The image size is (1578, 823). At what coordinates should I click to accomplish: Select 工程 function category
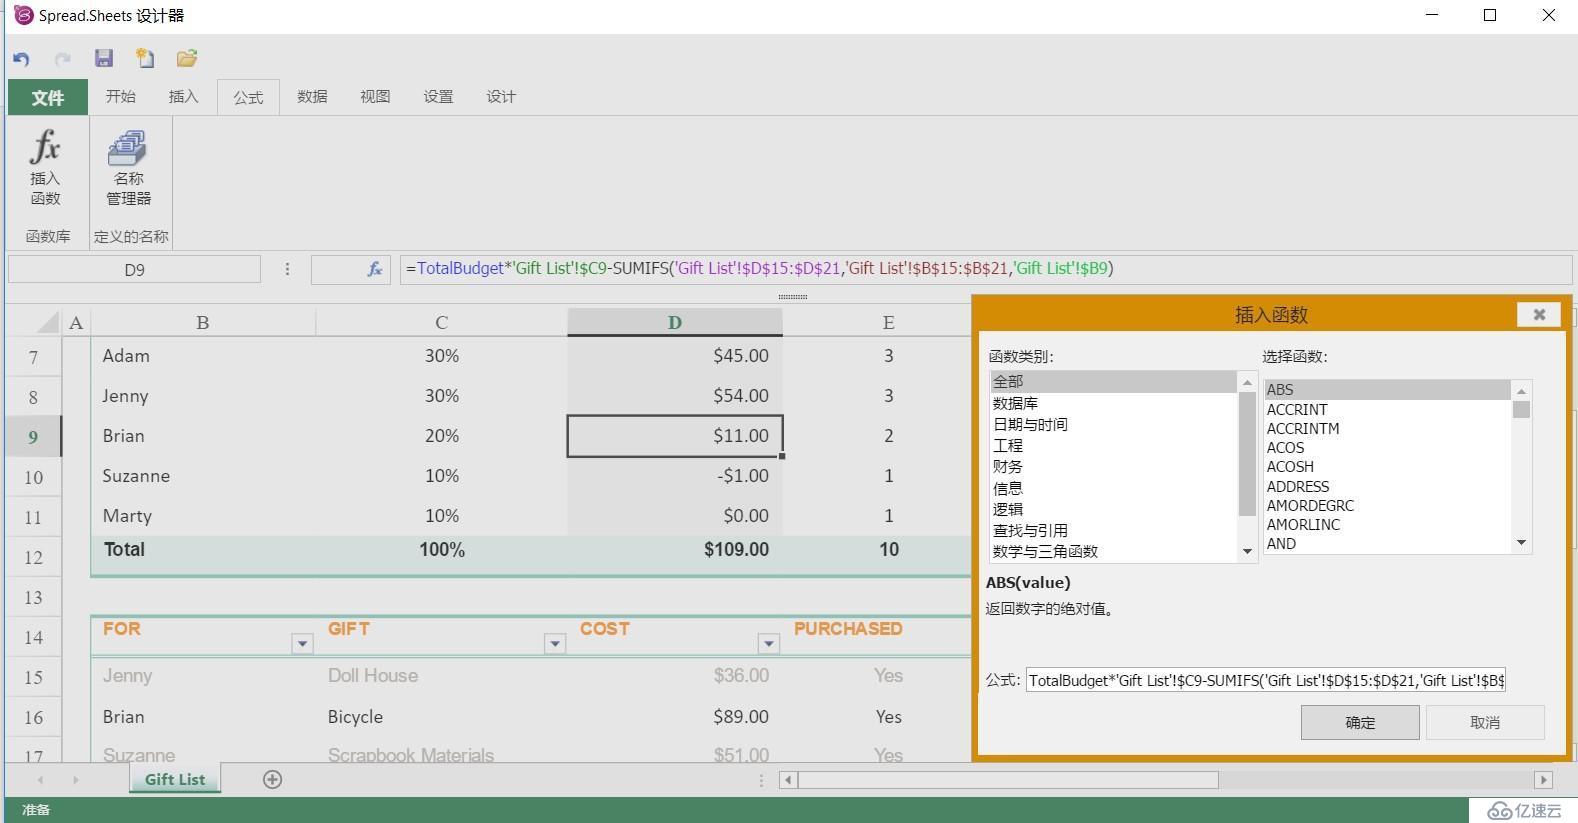1113,445
